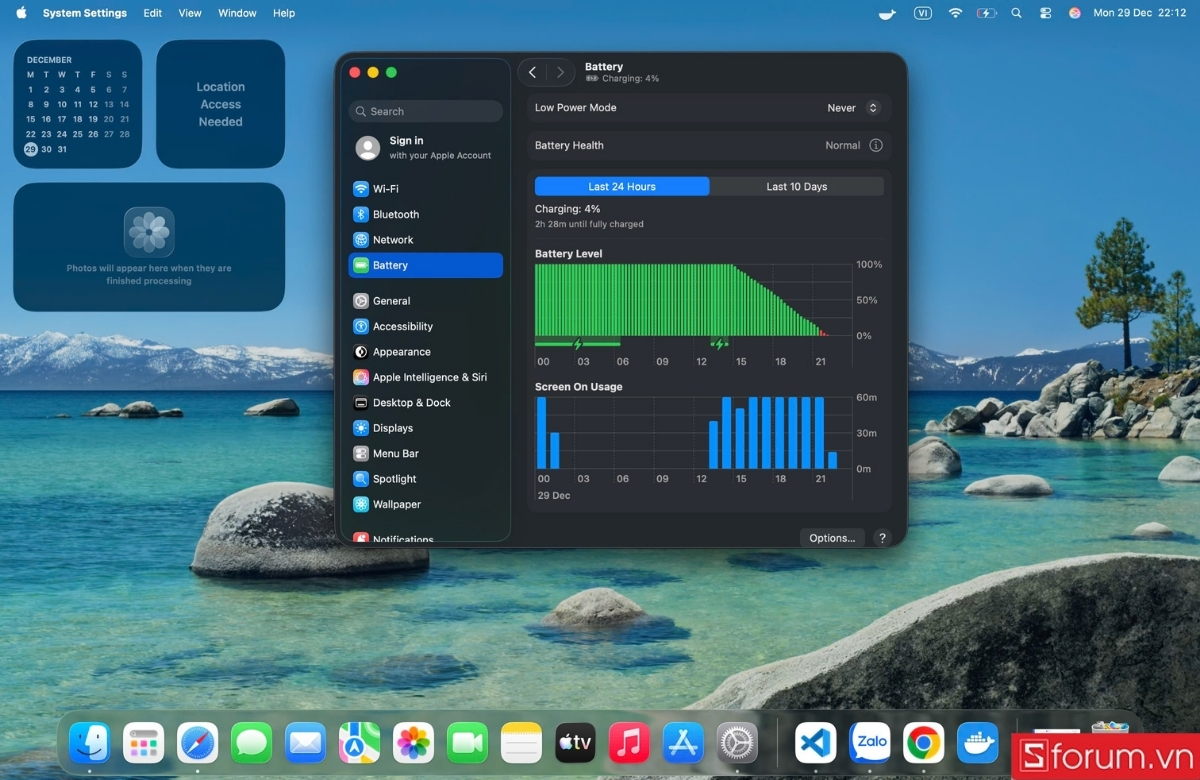Select Accessibility in the sidebar
The image size is (1200, 780).
(x=402, y=326)
